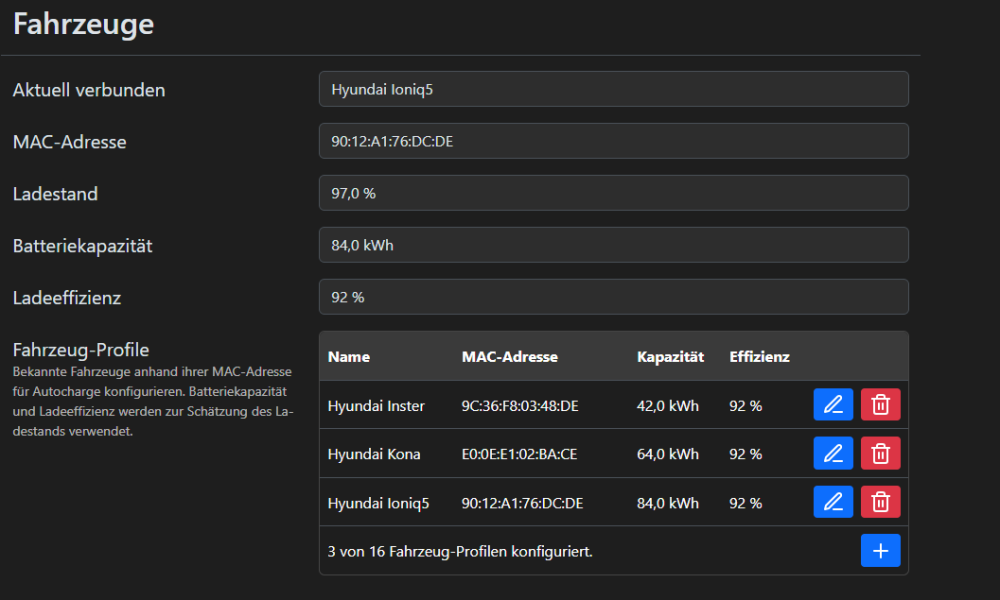Screen dimensions: 1000x600
Task: Click the Ladeeffizienz label
Action: click(x=67, y=298)
